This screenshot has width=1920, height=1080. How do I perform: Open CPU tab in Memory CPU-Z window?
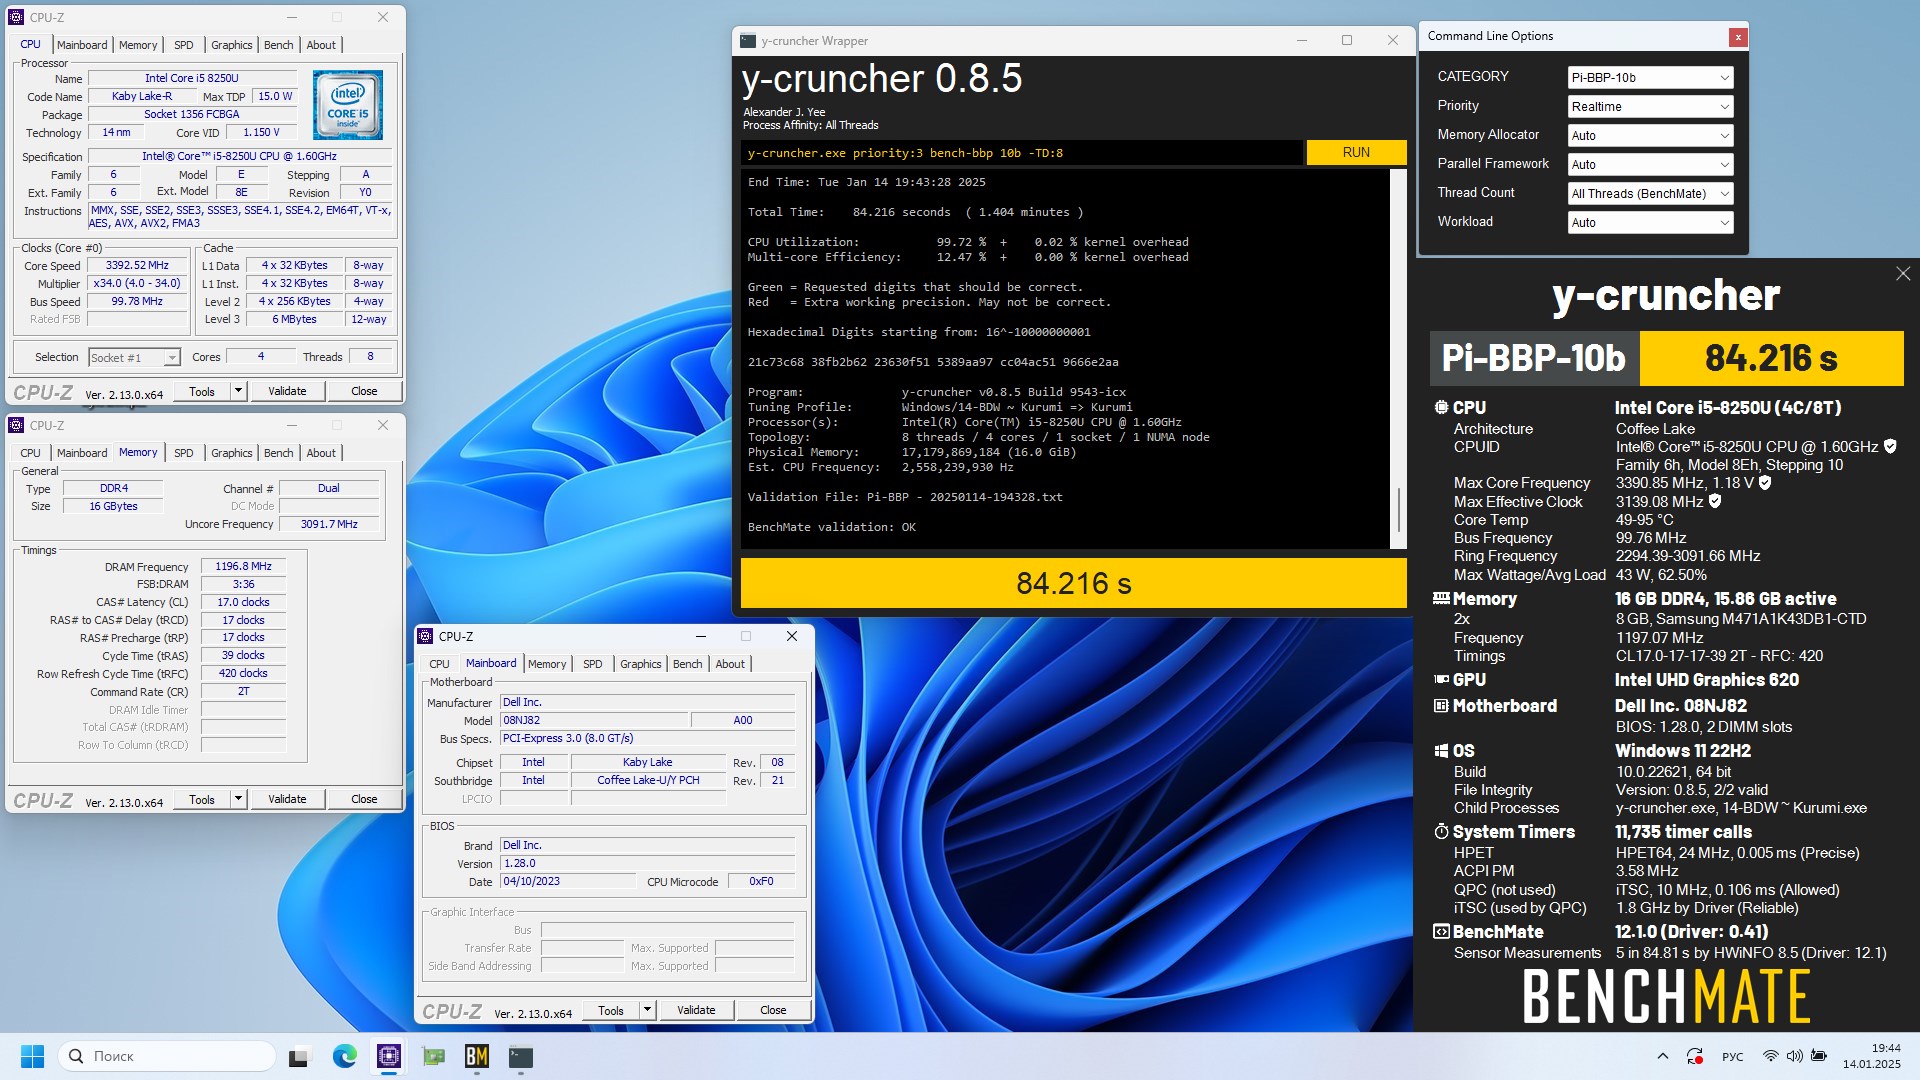31,453
